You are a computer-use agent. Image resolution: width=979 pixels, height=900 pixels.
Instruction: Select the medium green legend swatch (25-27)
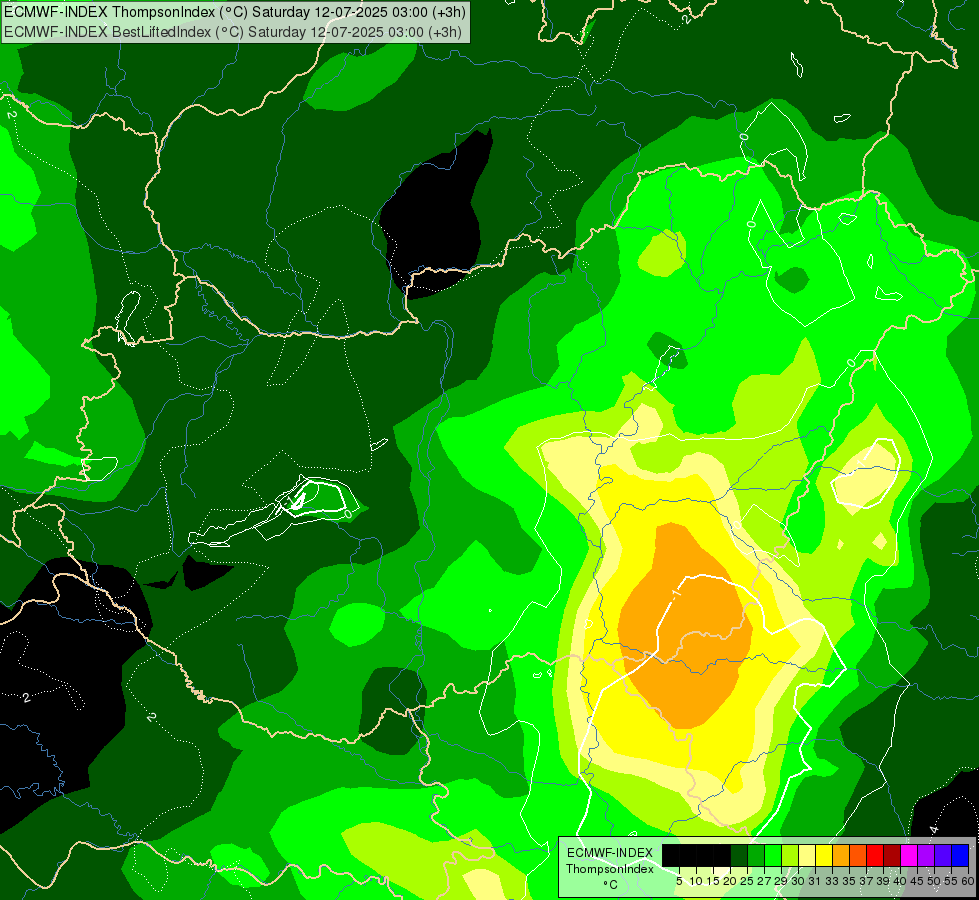(x=755, y=855)
